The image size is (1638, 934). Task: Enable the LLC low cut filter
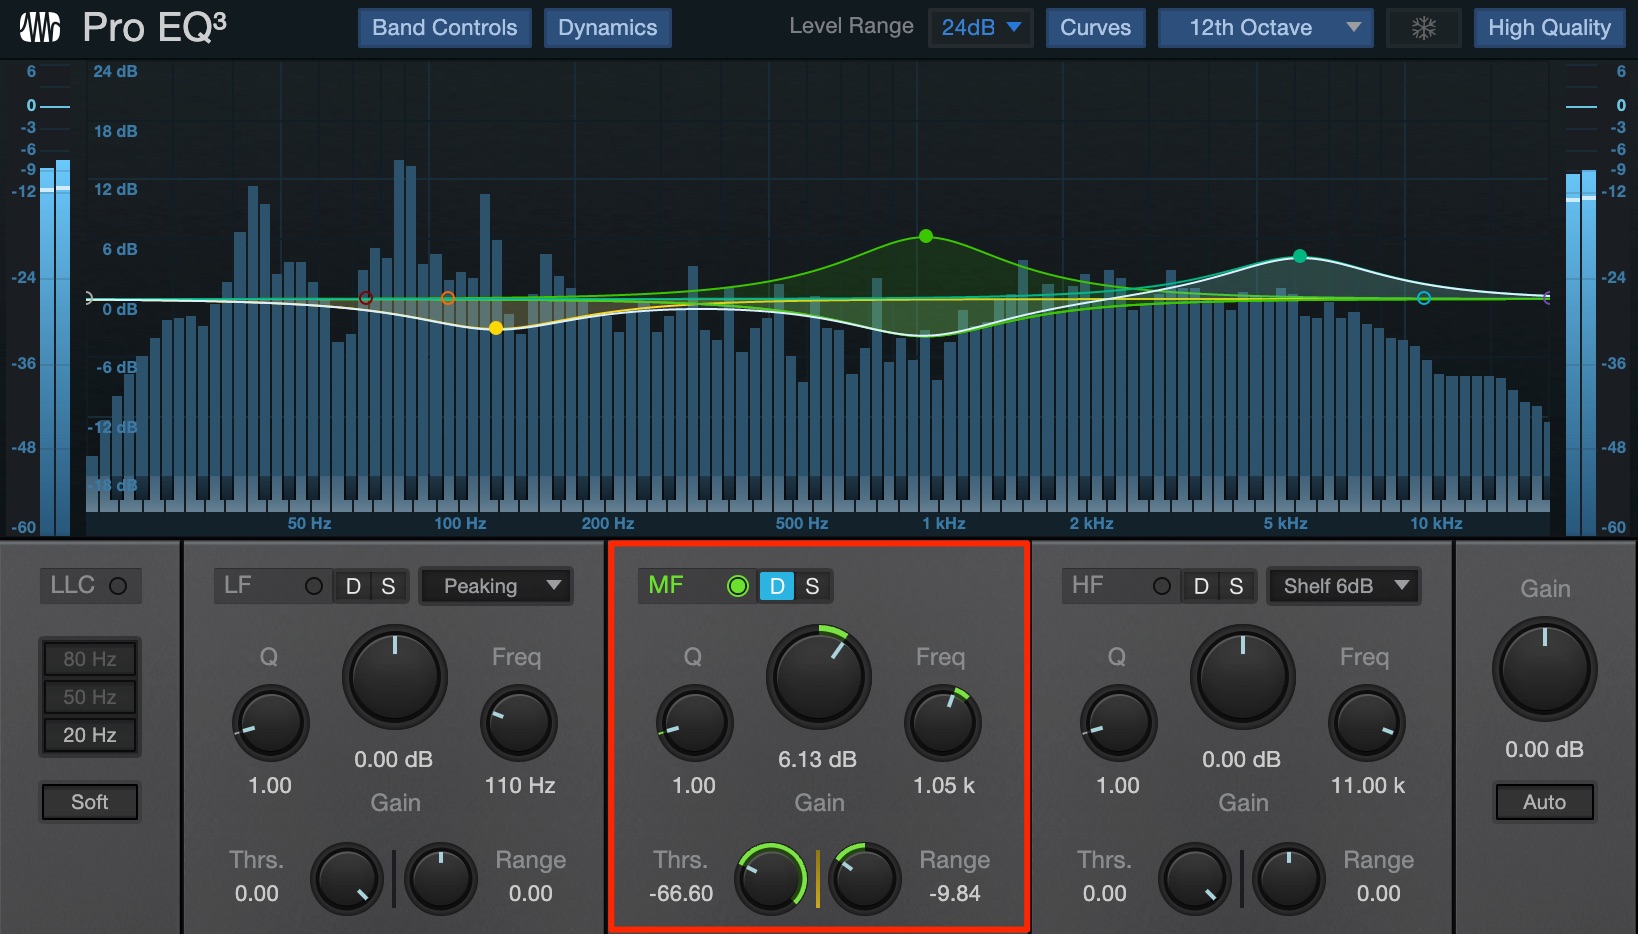[118, 586]
